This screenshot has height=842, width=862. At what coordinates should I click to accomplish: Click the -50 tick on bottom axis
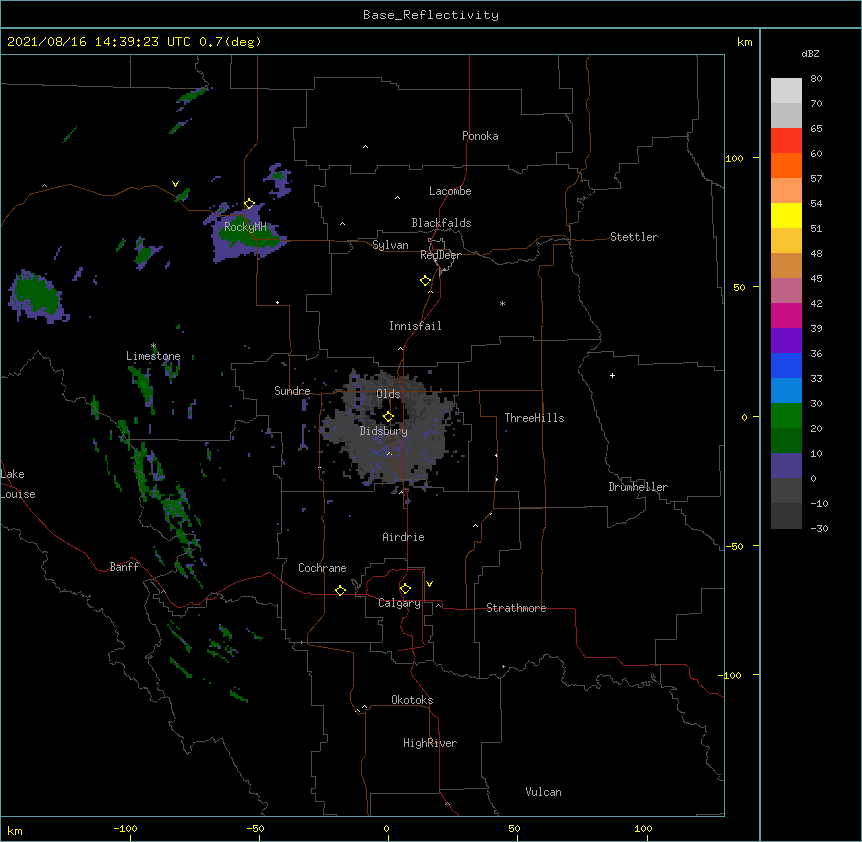click(255, 828)
